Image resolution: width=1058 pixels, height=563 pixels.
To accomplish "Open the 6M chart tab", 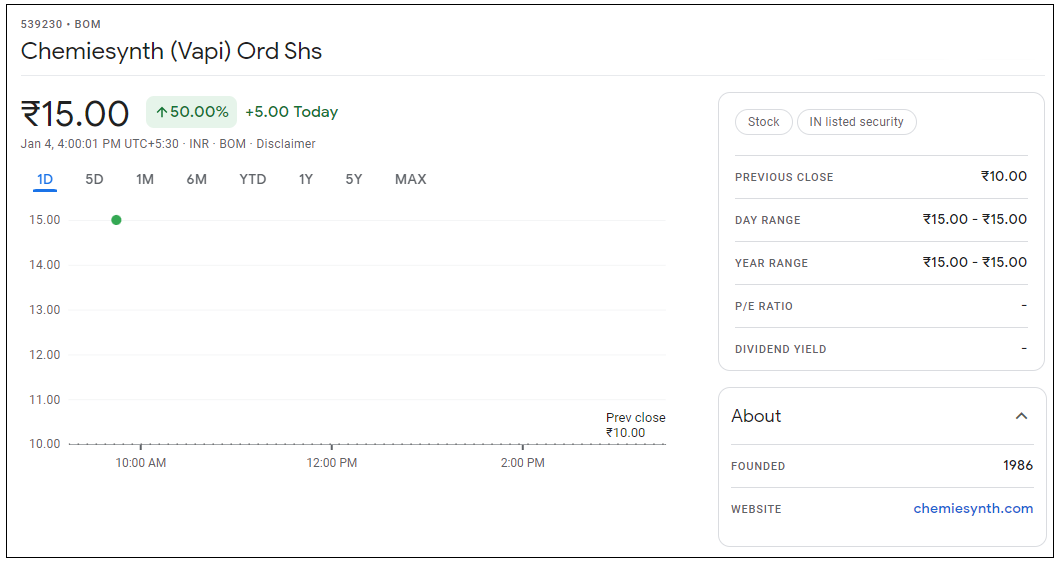I will click(x=196, y=179).
